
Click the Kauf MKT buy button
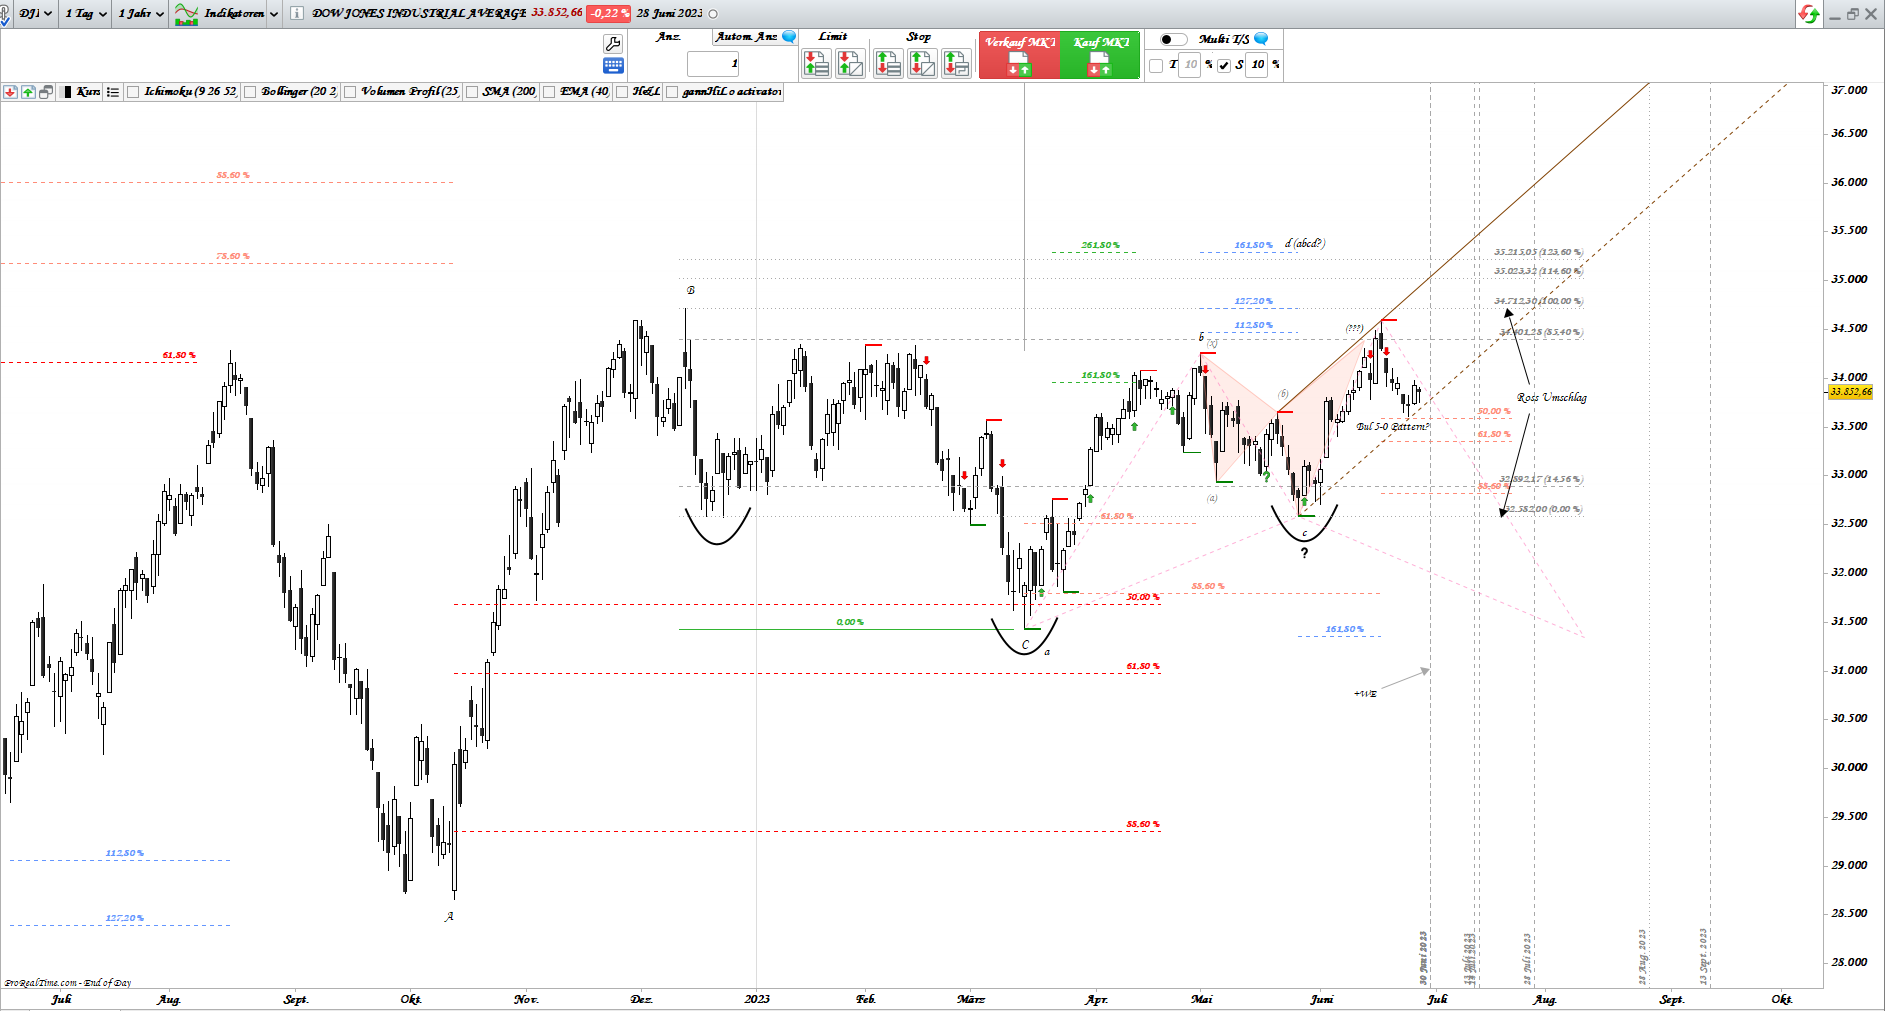pos(1100,55)
